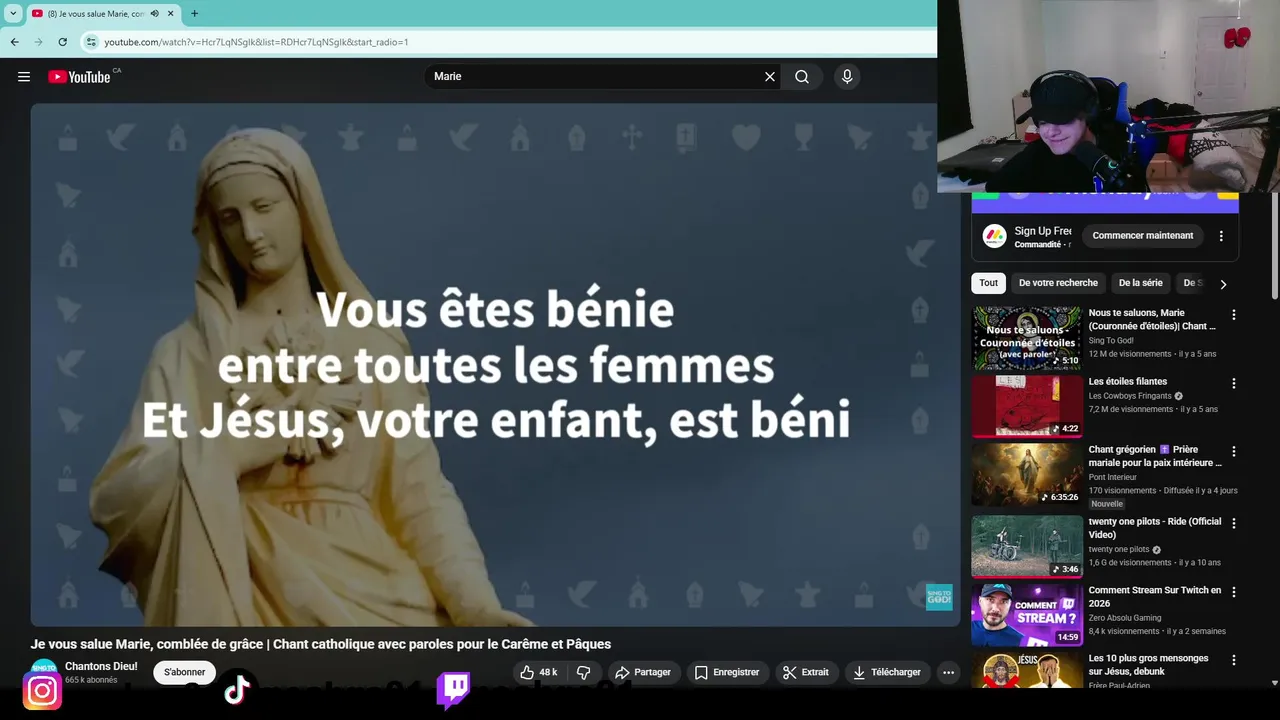This screenshot has width=1280, height=720.
Task: Click the Chantons Dieu! channel avatar
Action: (x=43, y=667)
